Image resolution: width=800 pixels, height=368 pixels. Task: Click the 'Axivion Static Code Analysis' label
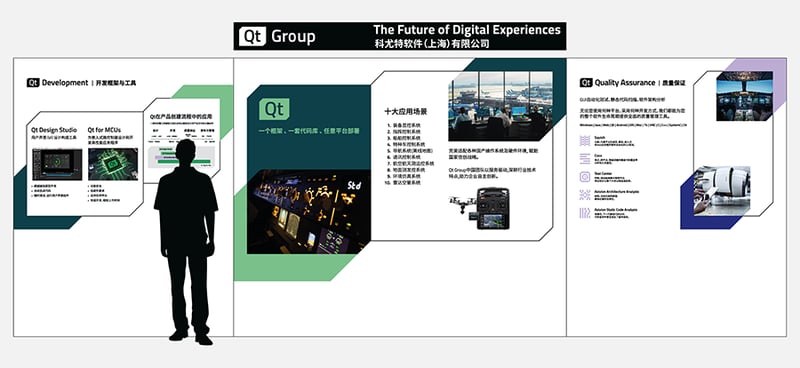point(616,210)
